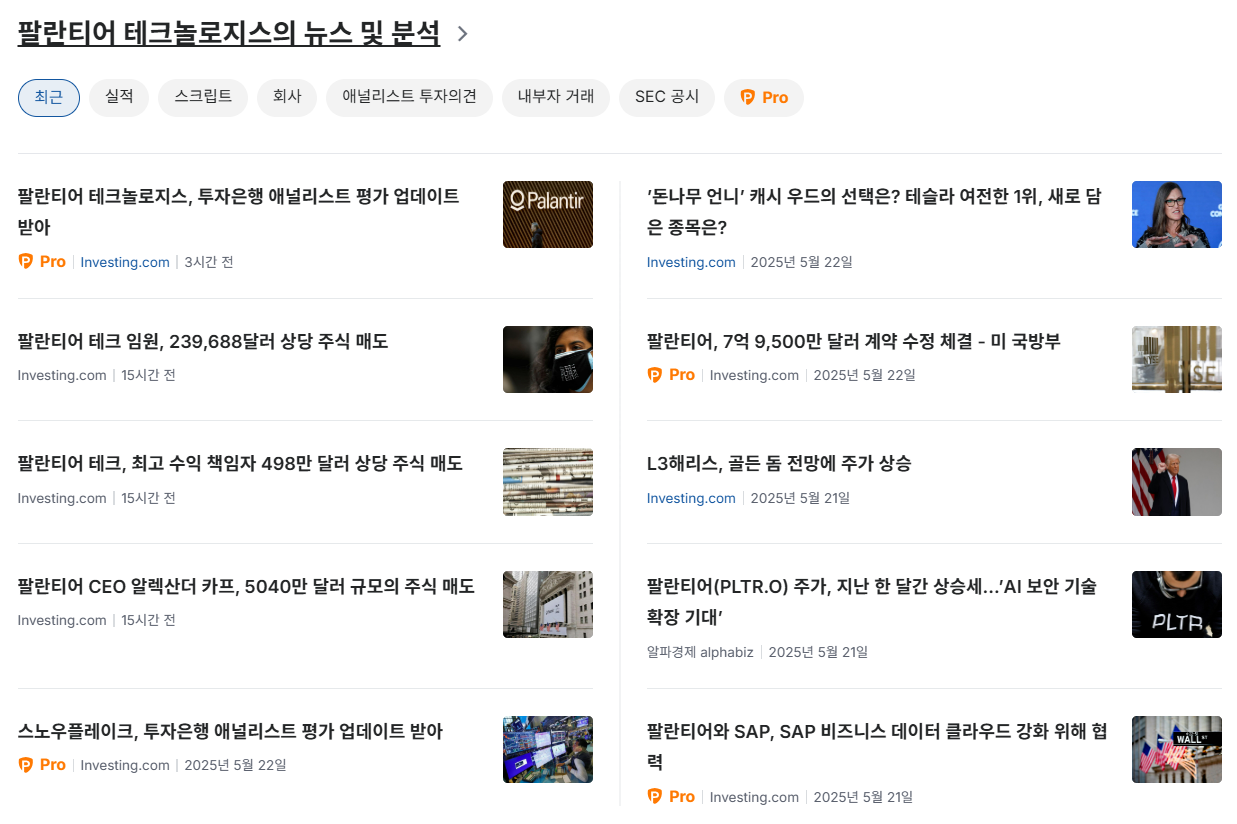Click newspaper stack thumbnail image
Image resolution: width=1237 pixels, height=824 pixels.
[548, 482]
